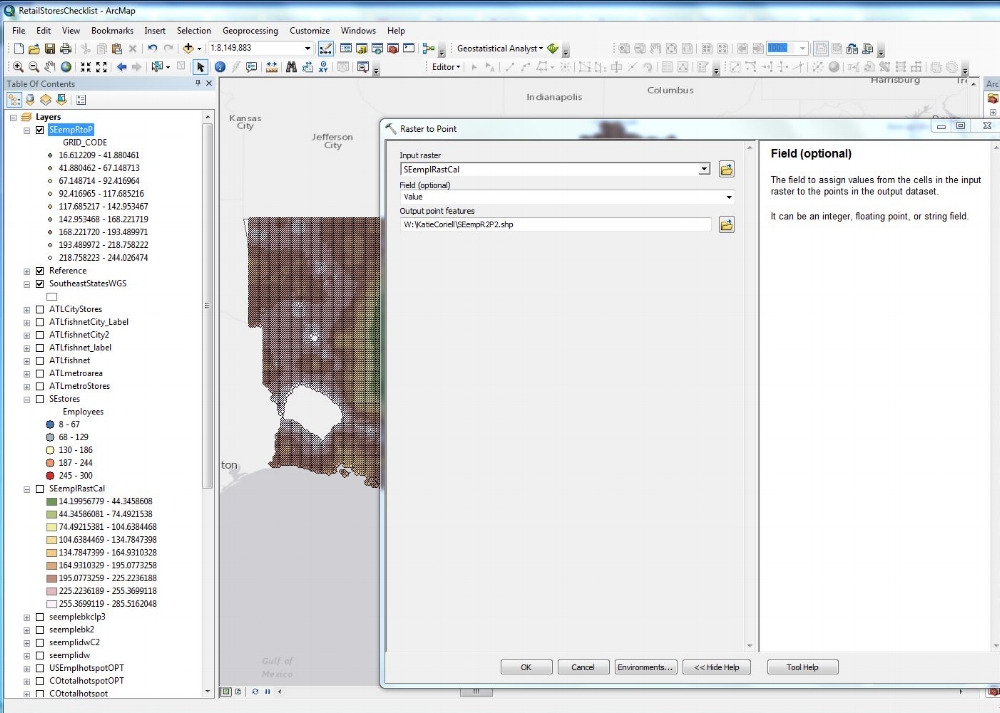Toggle the SoutheastStatesWGS layer checkbox
1000x713 pixels.
tap(40, 284)
